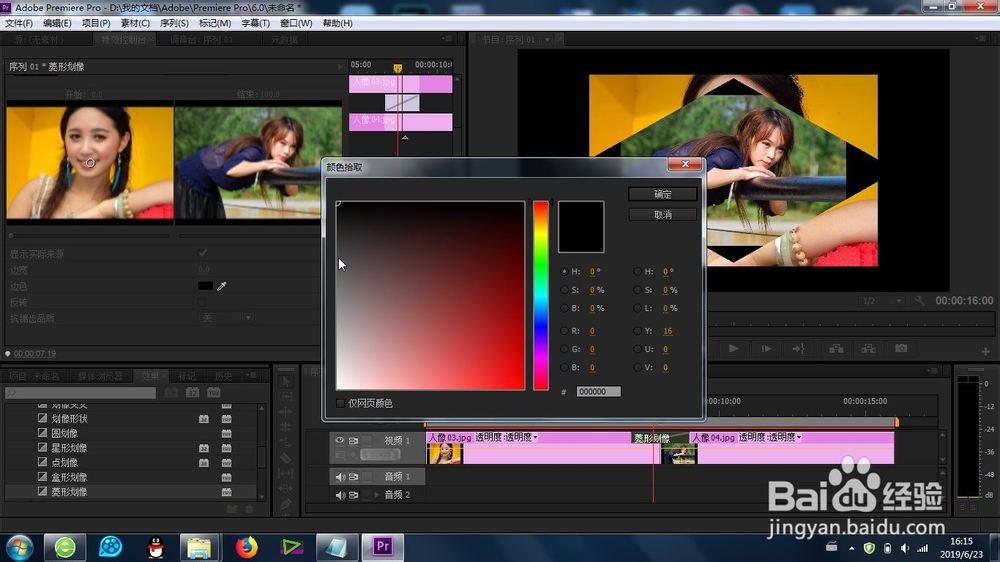Image resolution: width=1000 pixels, height=562 pixels.
Task: Open opacity dropdown on 人像 03.jpg clip
Action: tap(536, 438)
